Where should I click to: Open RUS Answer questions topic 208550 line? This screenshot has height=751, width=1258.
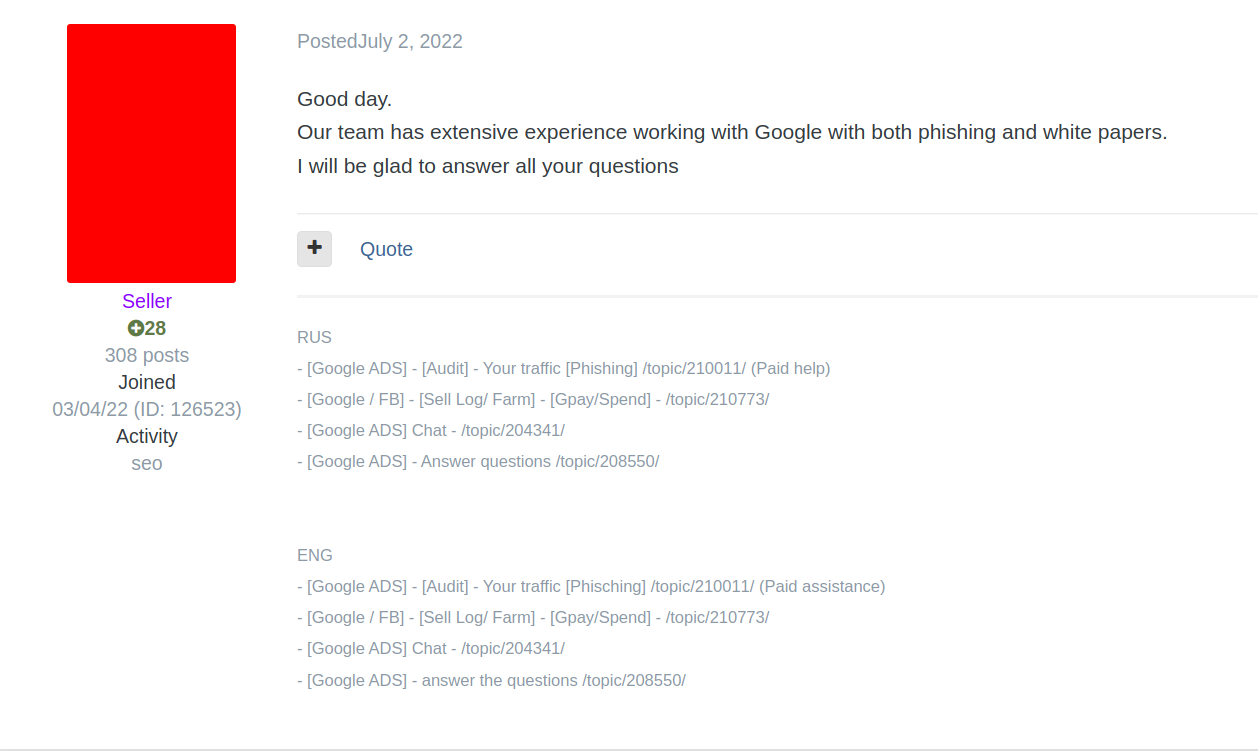[478, 461]
